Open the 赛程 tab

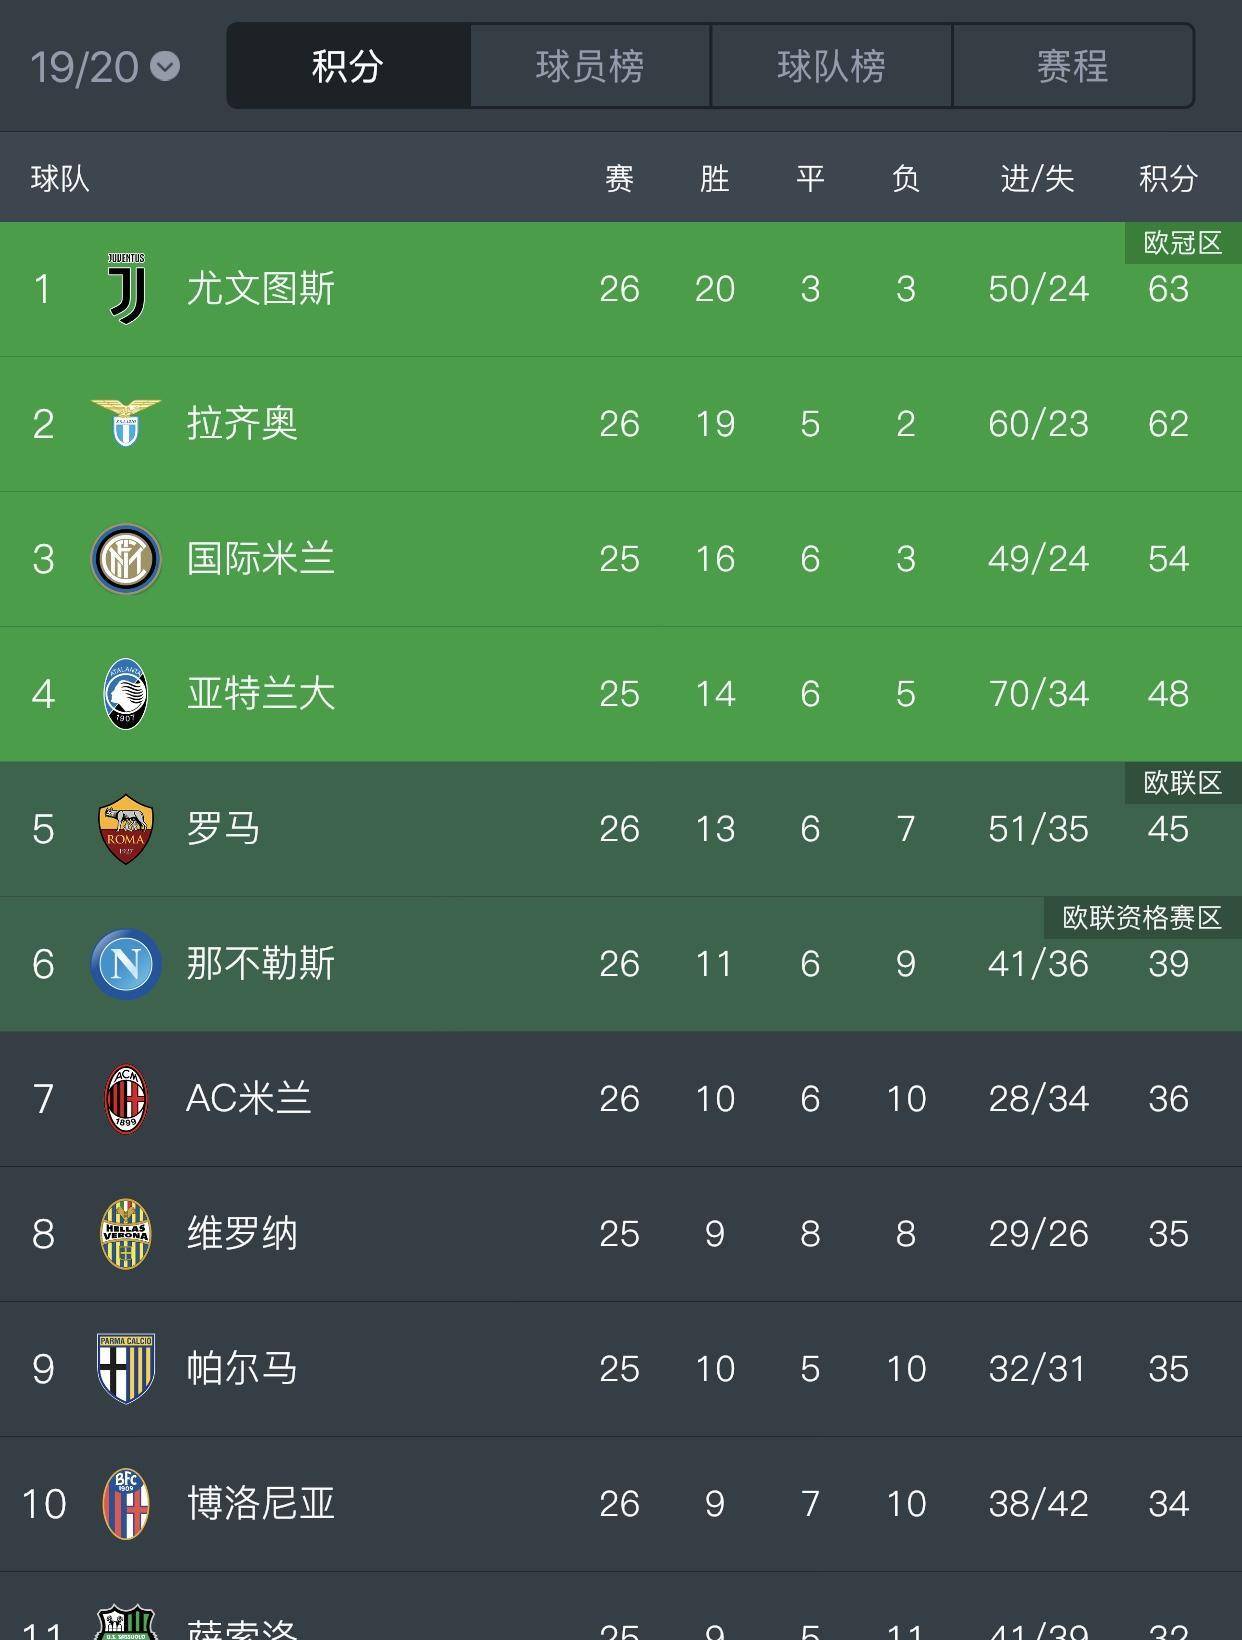click(x=1073, y=66)
